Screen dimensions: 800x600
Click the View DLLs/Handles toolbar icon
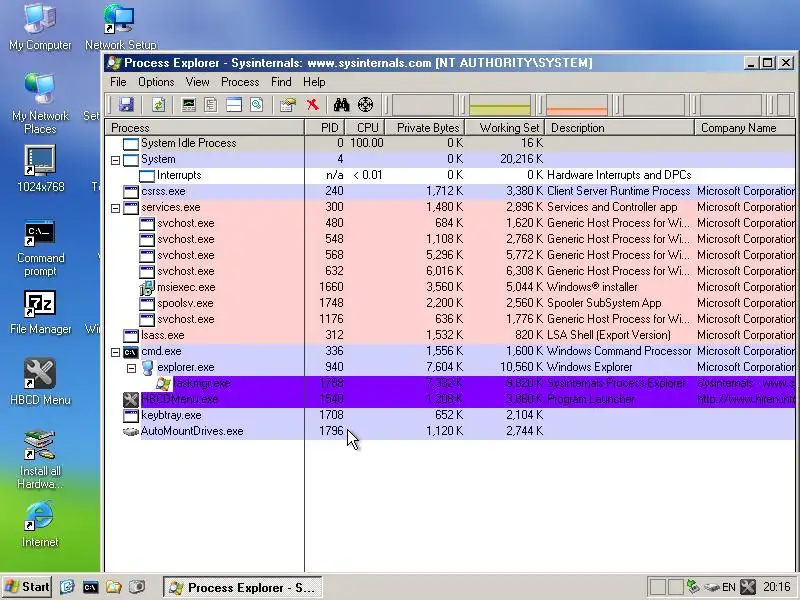pos(256,105)
